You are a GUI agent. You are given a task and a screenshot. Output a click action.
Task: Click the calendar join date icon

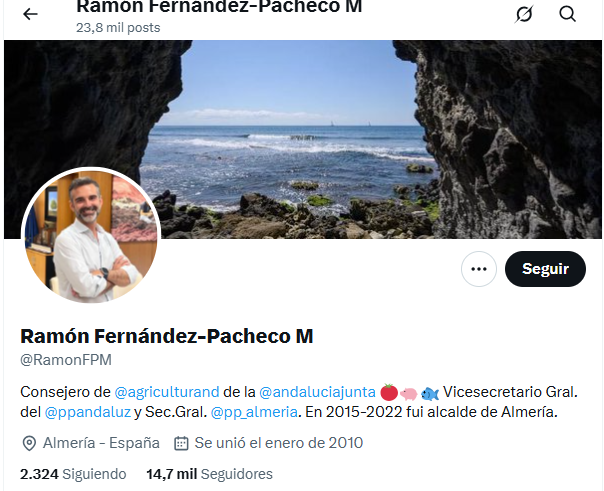pos(181,443)
